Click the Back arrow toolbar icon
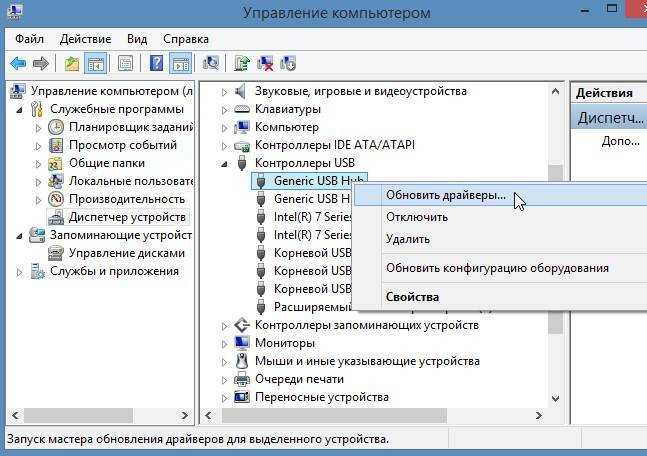Screen dimensions: 647x456 [18, 64]
